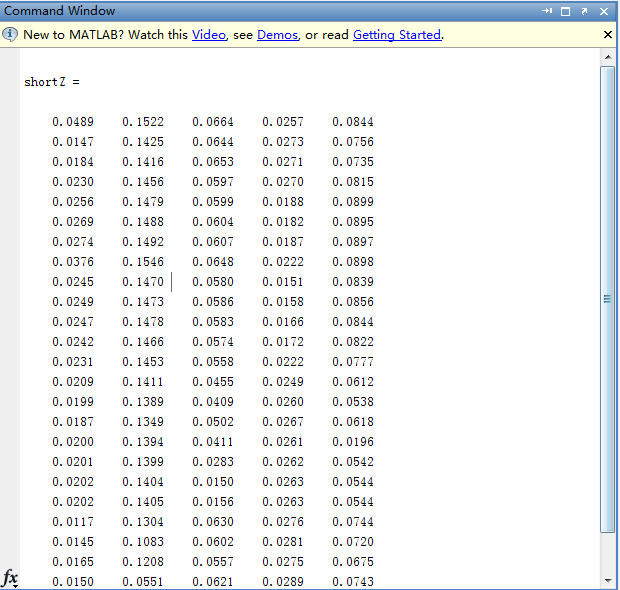Click the scrollbar up arrow
Screen dimensions: 620x590
608,57
